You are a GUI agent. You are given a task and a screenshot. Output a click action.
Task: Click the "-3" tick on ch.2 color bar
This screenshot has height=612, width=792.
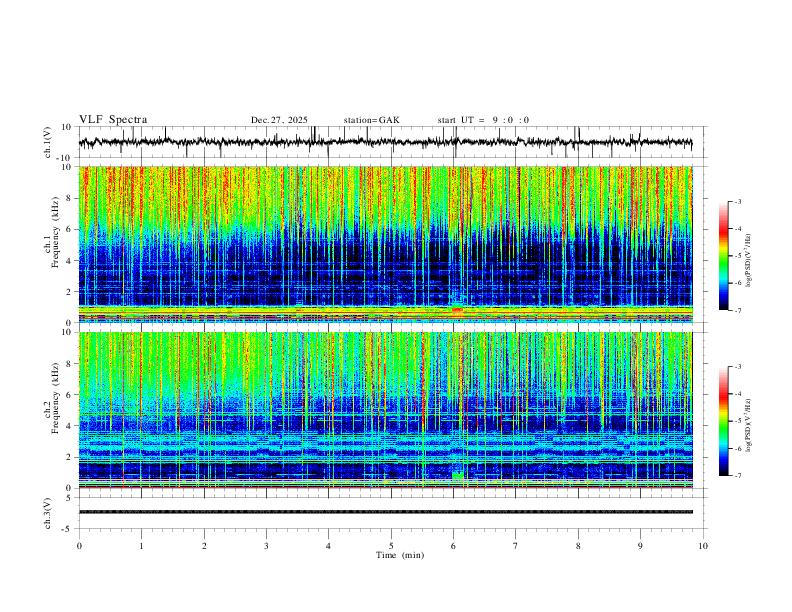pos(738,367)
